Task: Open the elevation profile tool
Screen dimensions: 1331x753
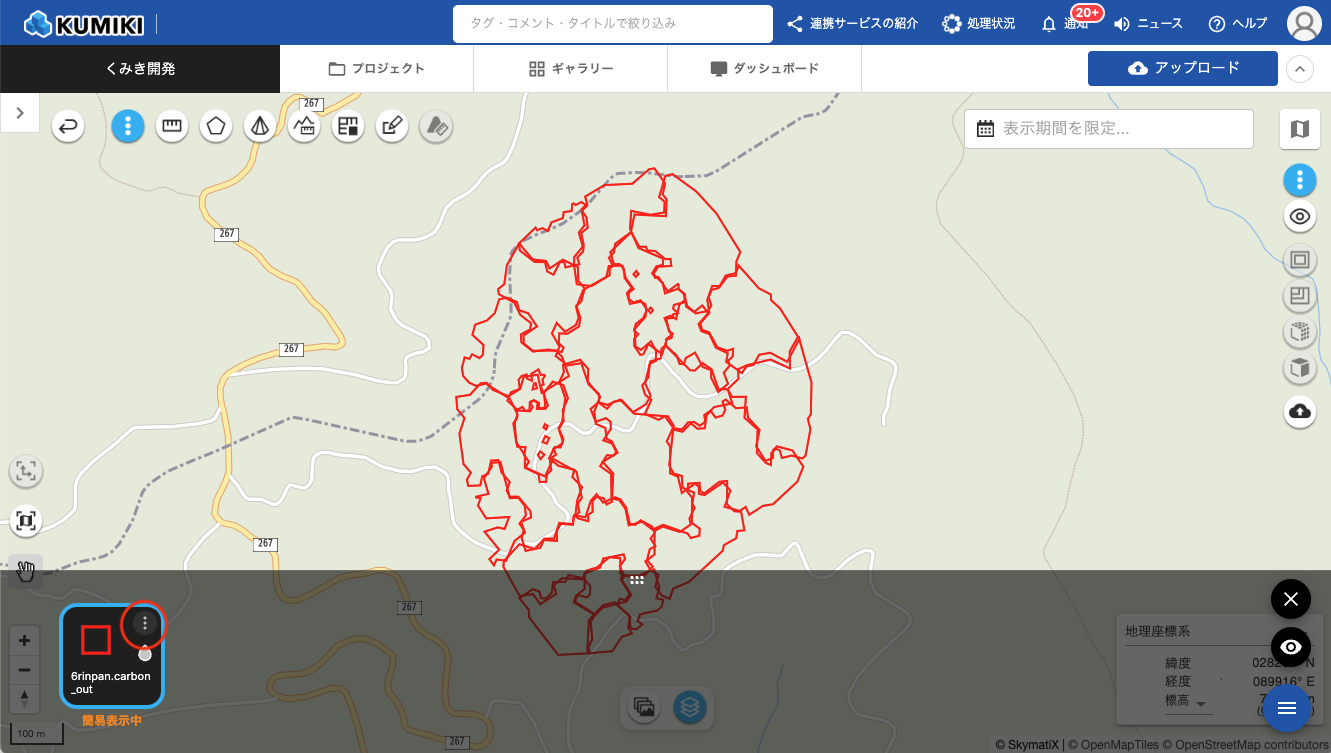Action: click(x=304, y=126)
